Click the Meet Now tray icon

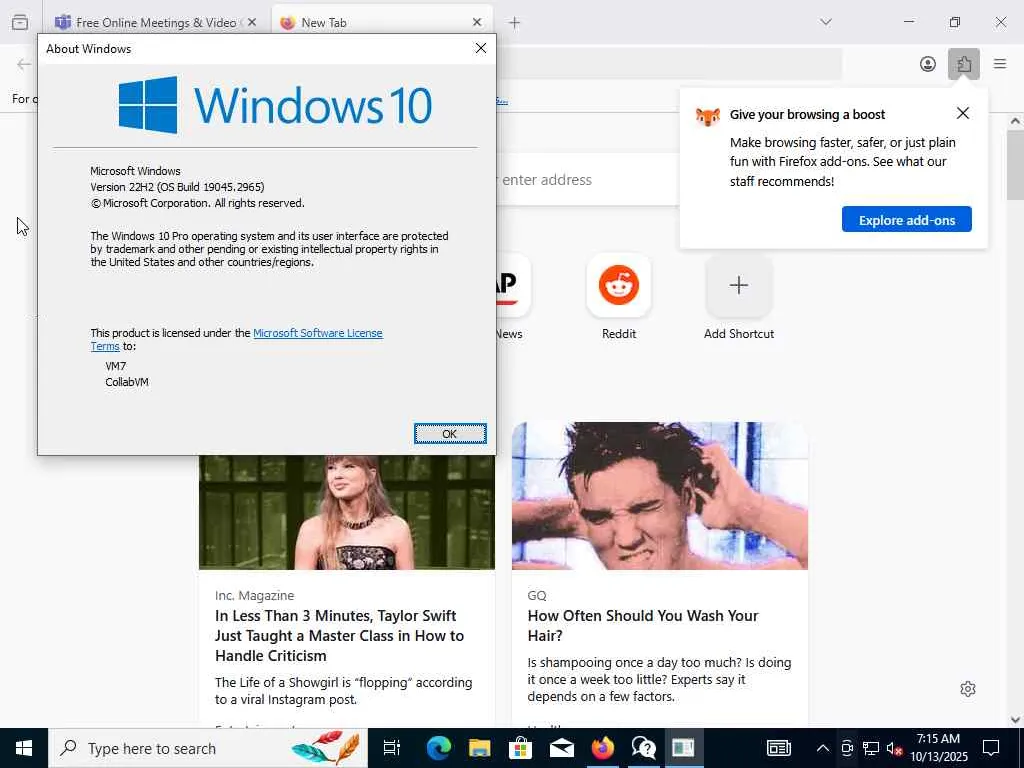847,748
